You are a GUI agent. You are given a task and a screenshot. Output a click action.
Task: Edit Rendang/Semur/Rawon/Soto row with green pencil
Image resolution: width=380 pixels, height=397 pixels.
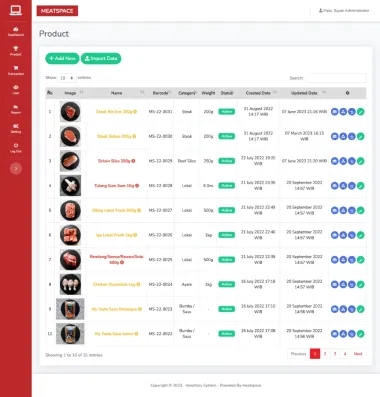[360, 260]
